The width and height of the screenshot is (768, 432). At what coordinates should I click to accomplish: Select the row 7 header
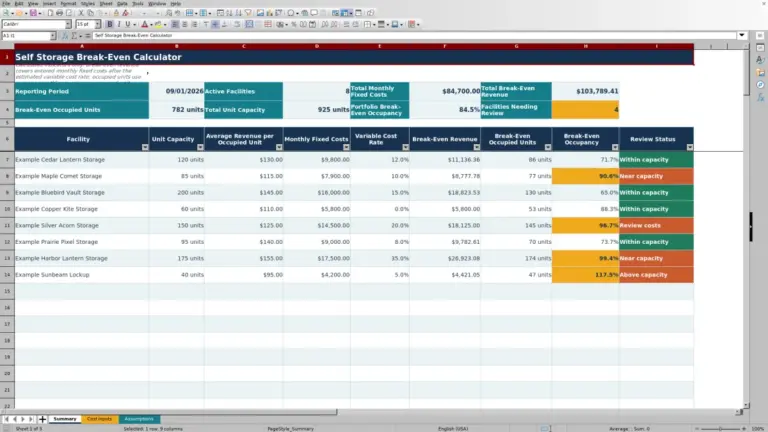tap(7, 160)
